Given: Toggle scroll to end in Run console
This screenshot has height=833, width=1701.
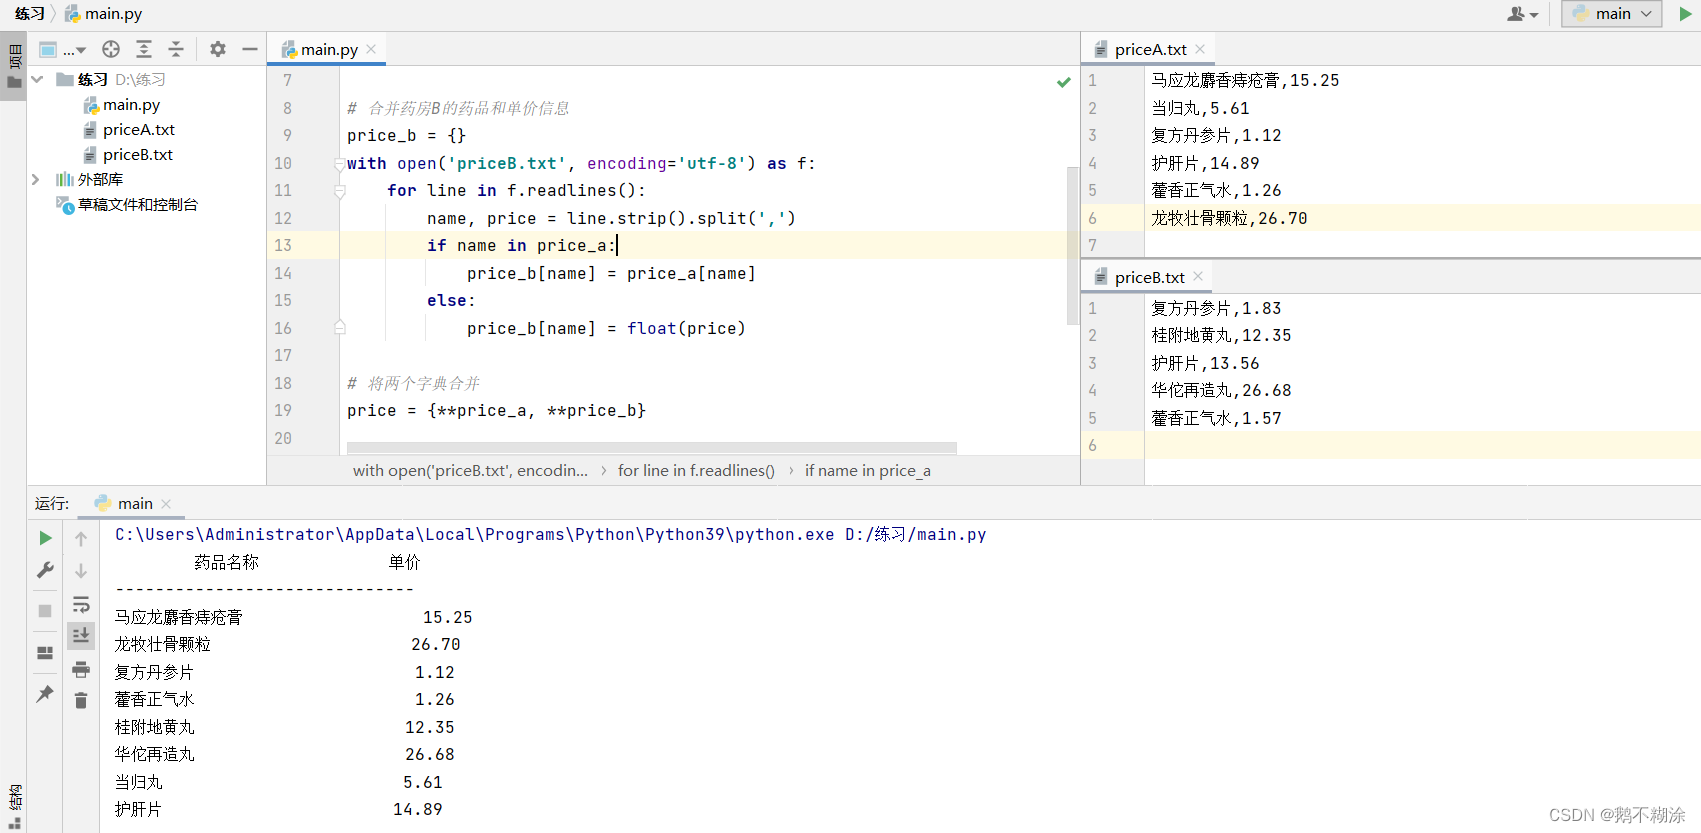Looking at the screenshot, I should pos(81,635).
